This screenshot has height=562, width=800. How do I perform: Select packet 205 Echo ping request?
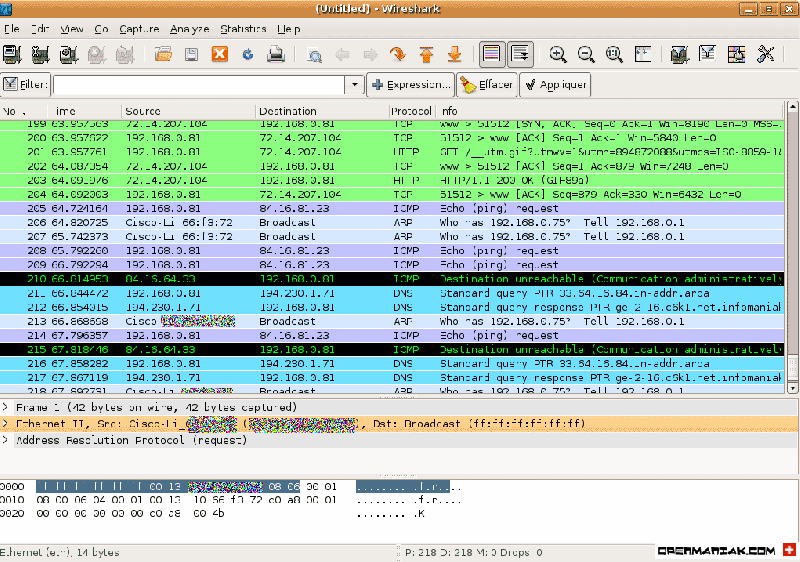pos(392,209)
